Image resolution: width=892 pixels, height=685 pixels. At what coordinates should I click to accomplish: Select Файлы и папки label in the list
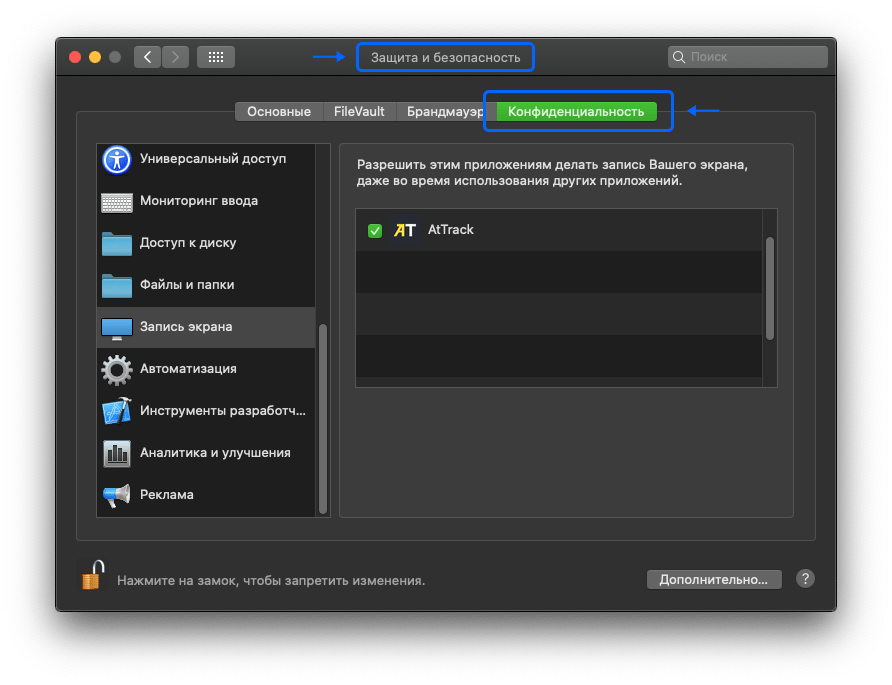[187, 284]
